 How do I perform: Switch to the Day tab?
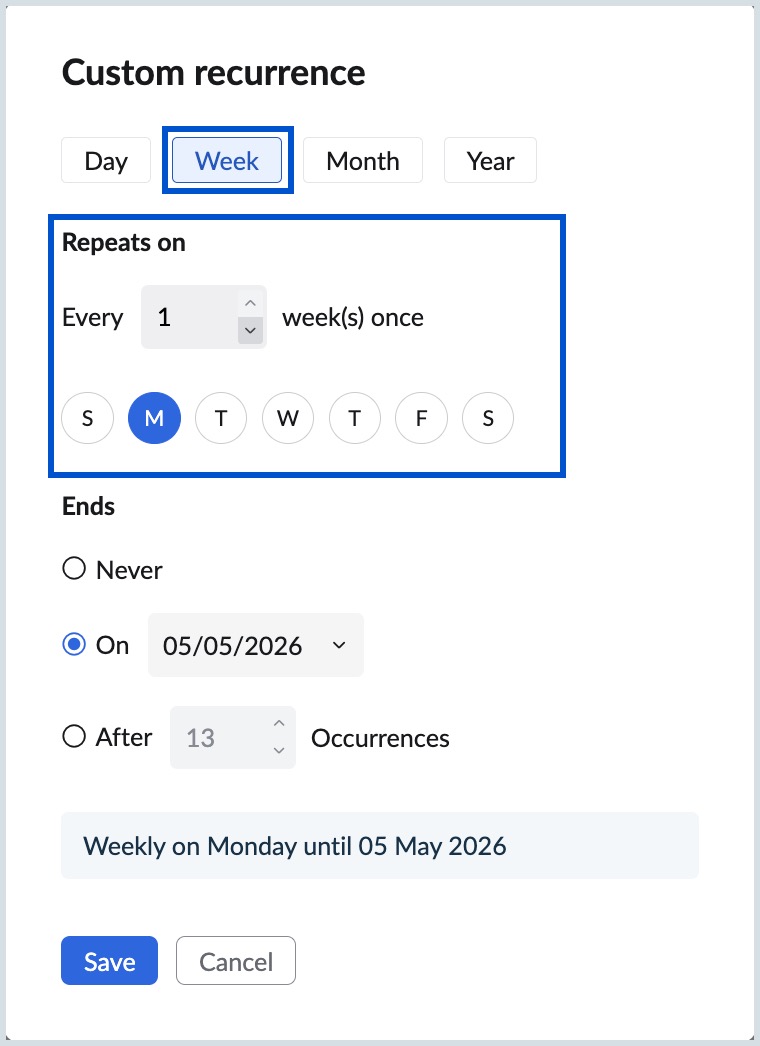pyautogui.click(x=105, y=160)
